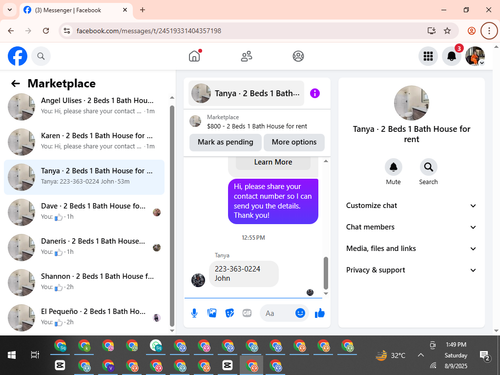Click the purple conversation info icon
This screenshot has width=500, height=375.
point(315,93)
